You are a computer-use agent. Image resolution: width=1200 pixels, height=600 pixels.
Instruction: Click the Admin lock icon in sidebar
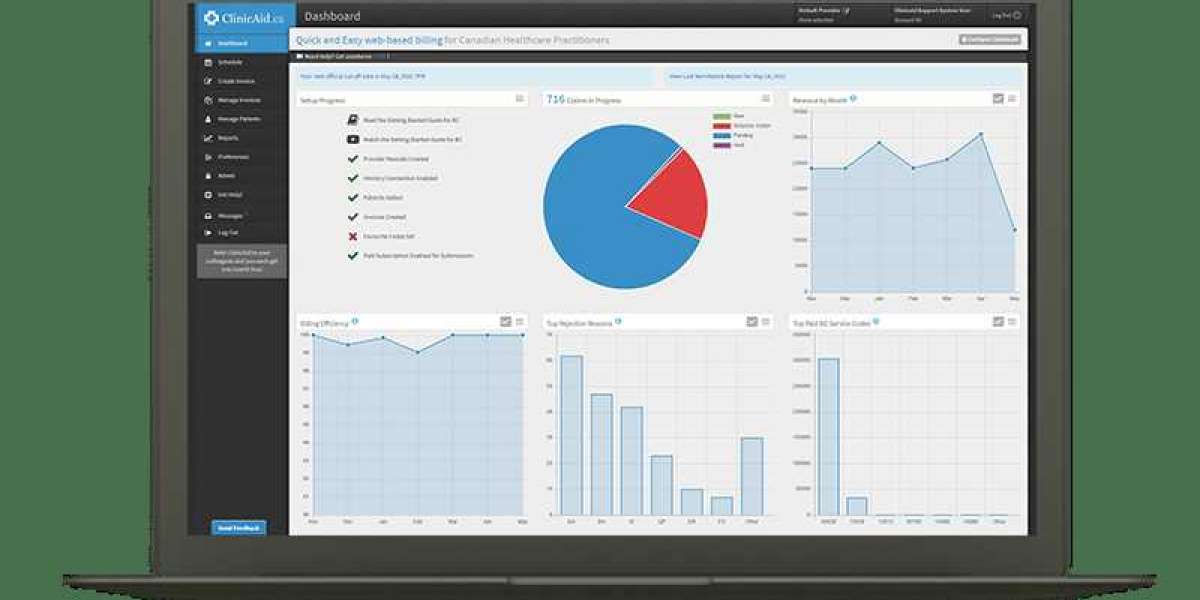click(x=208, y=176)
